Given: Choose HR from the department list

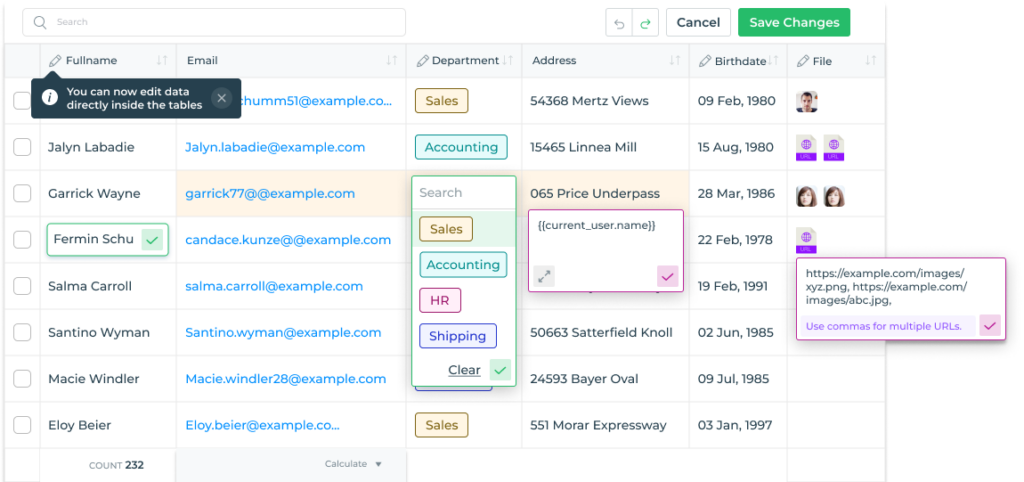Looking at the screenshot, I should tap(440, 301).
